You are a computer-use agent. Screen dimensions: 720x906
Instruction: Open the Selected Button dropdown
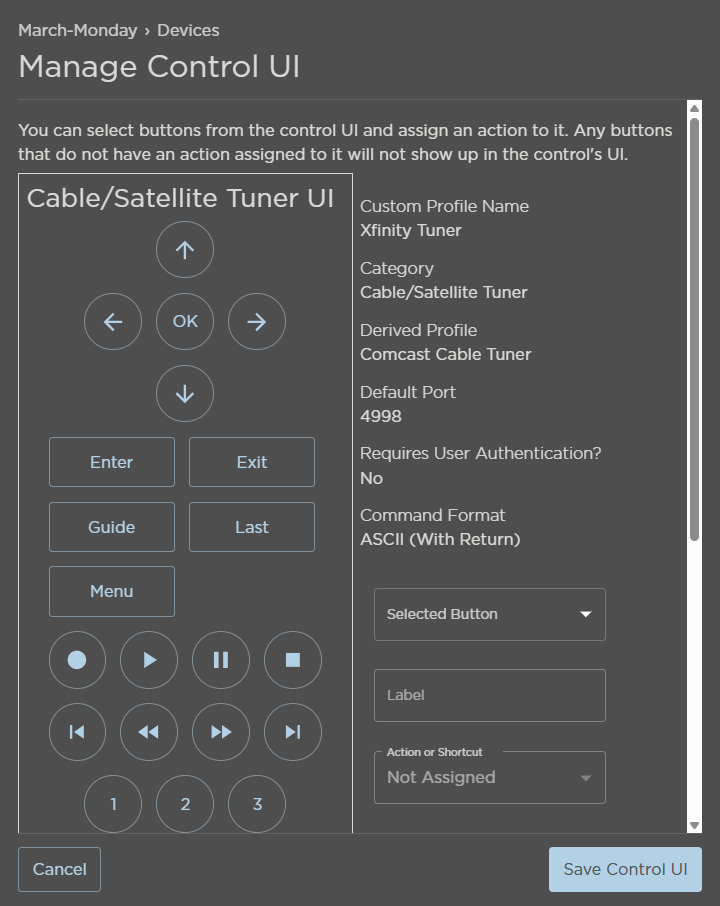[489, 614]
